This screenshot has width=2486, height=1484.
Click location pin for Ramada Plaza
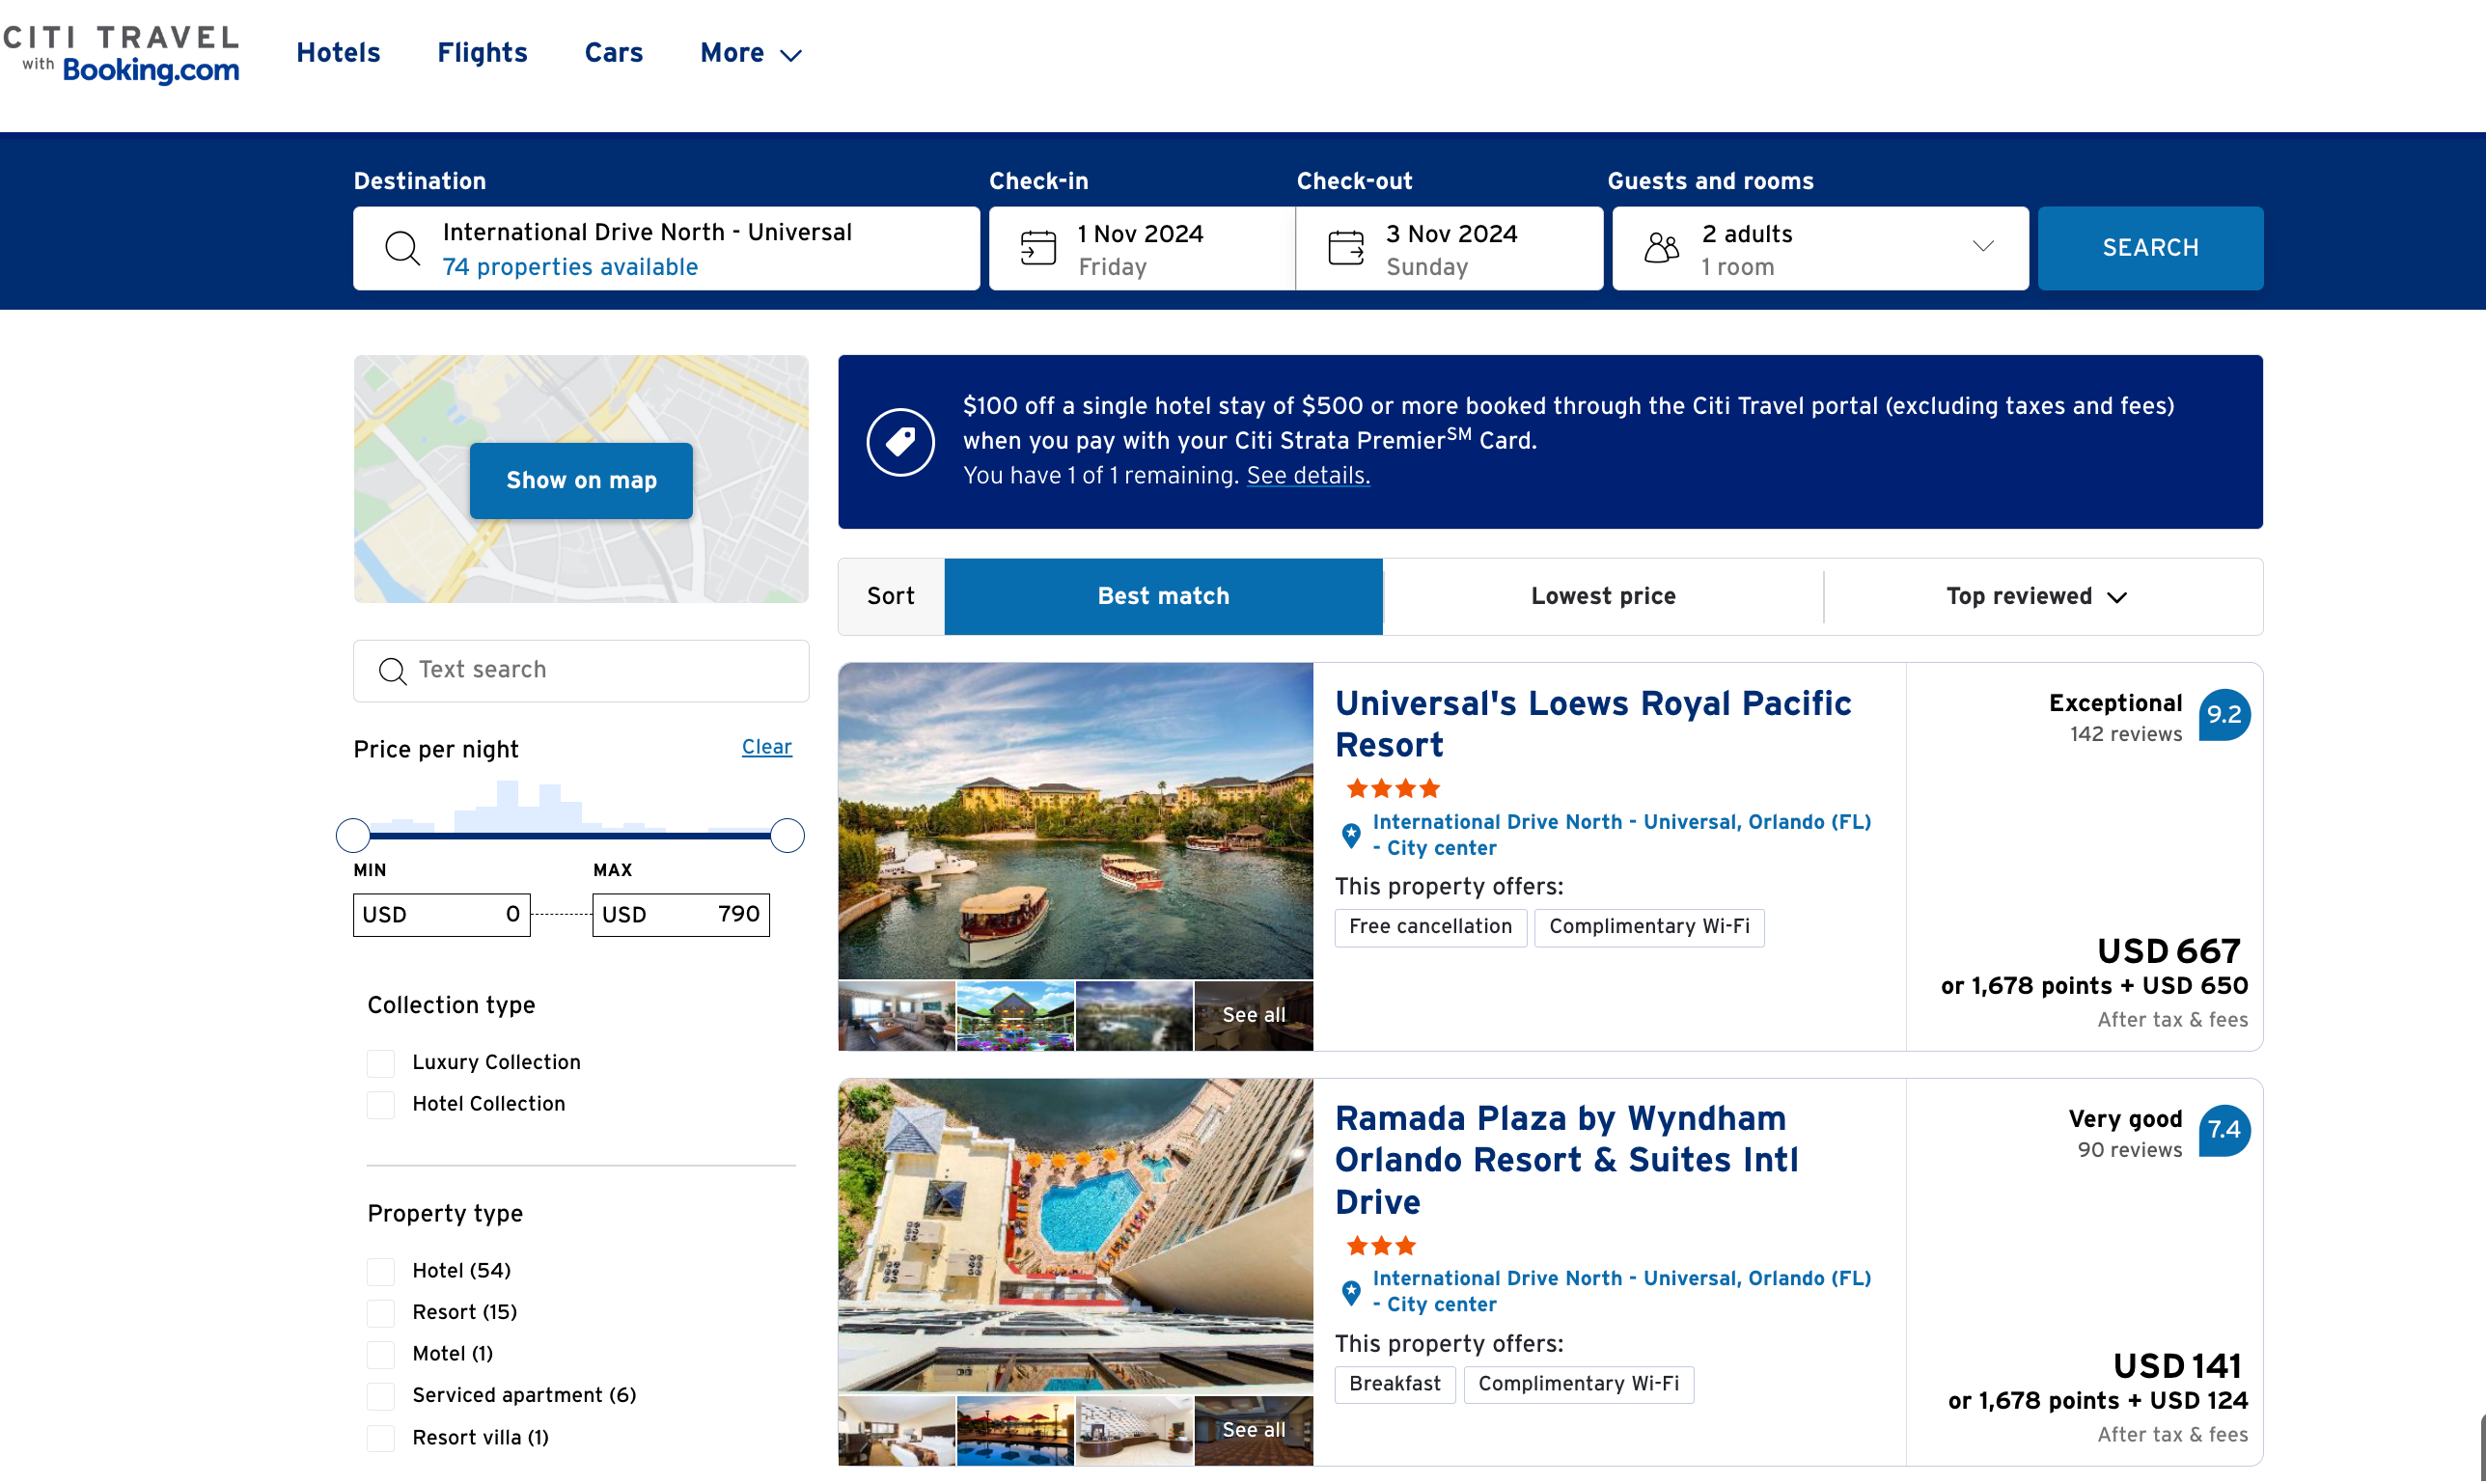[x=1351, y=1292]
